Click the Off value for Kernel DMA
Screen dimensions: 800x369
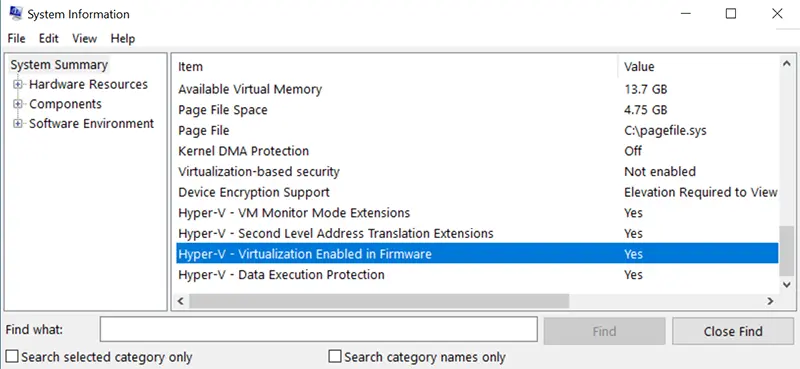633,151
